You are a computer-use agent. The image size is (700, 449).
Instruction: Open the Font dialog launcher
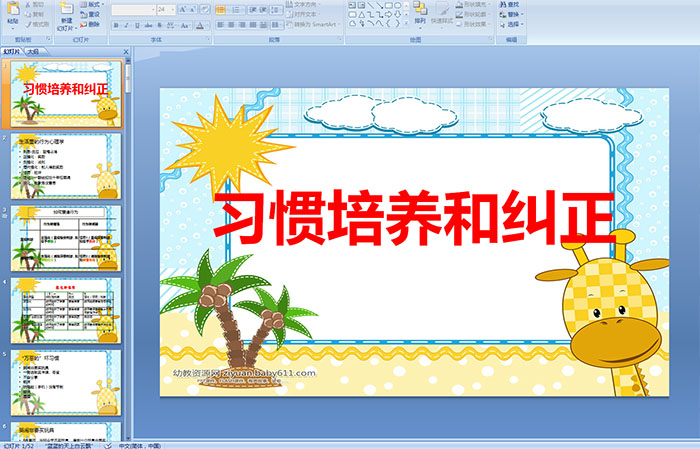pos(208,39)
